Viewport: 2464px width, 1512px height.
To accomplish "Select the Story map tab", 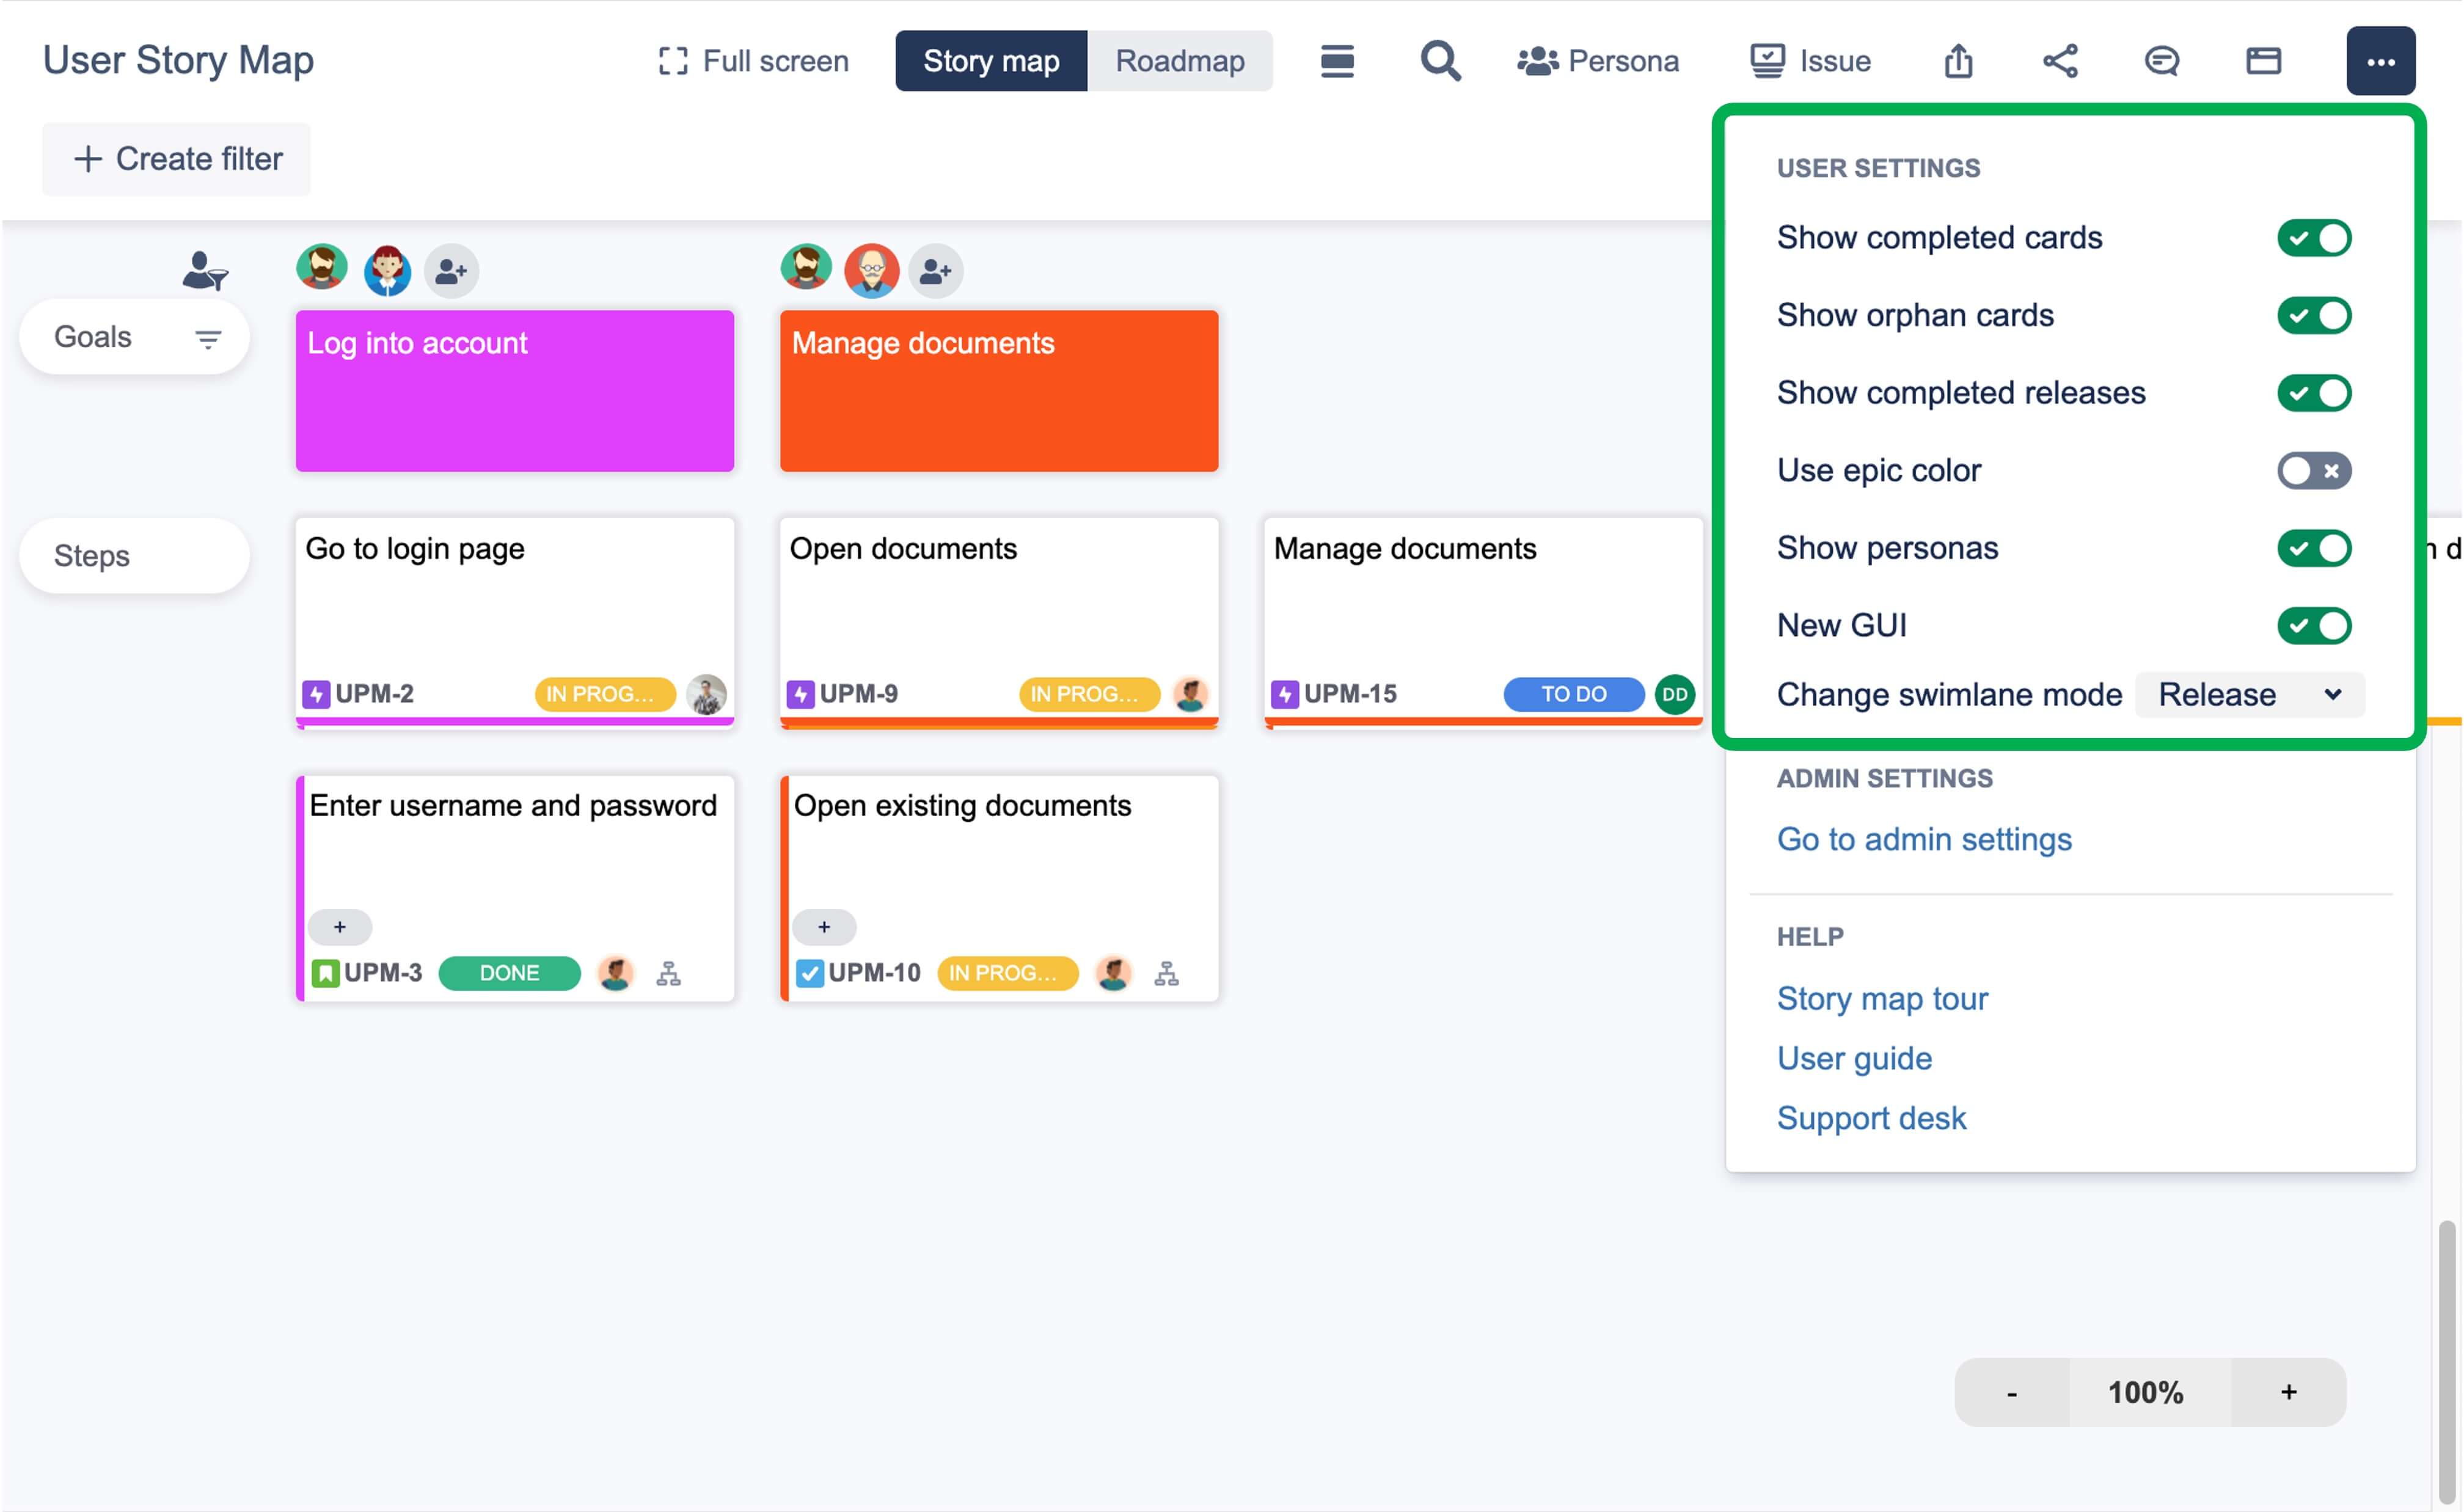I will pyautogui.click(x=991, y=61).
